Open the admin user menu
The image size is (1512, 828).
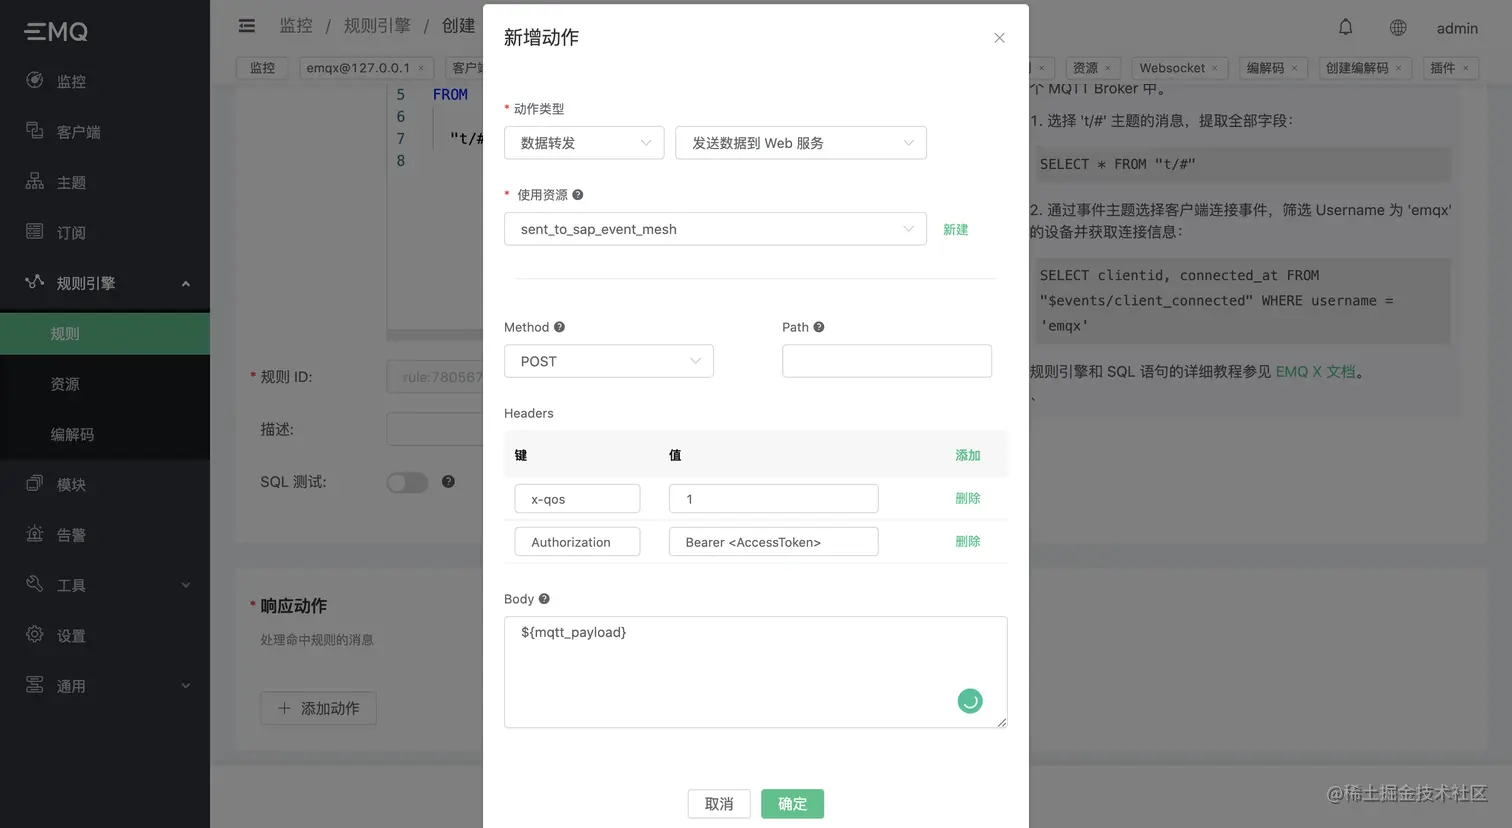tap(1457, 28)
